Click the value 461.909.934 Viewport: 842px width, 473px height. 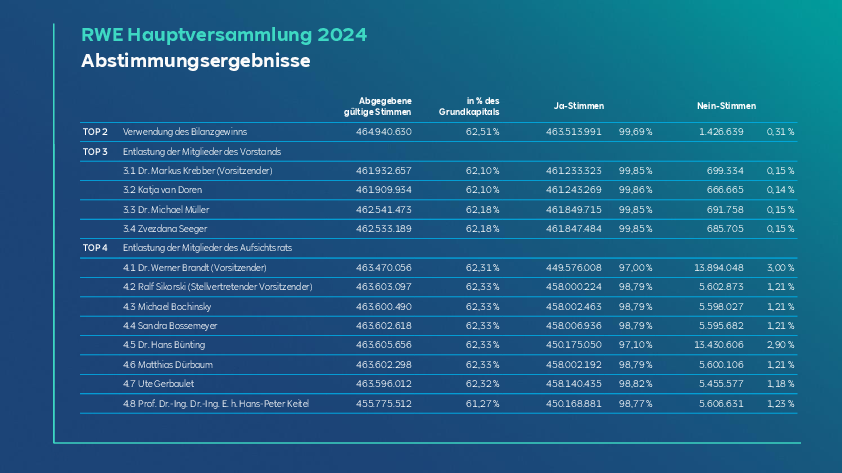(383, 190)
